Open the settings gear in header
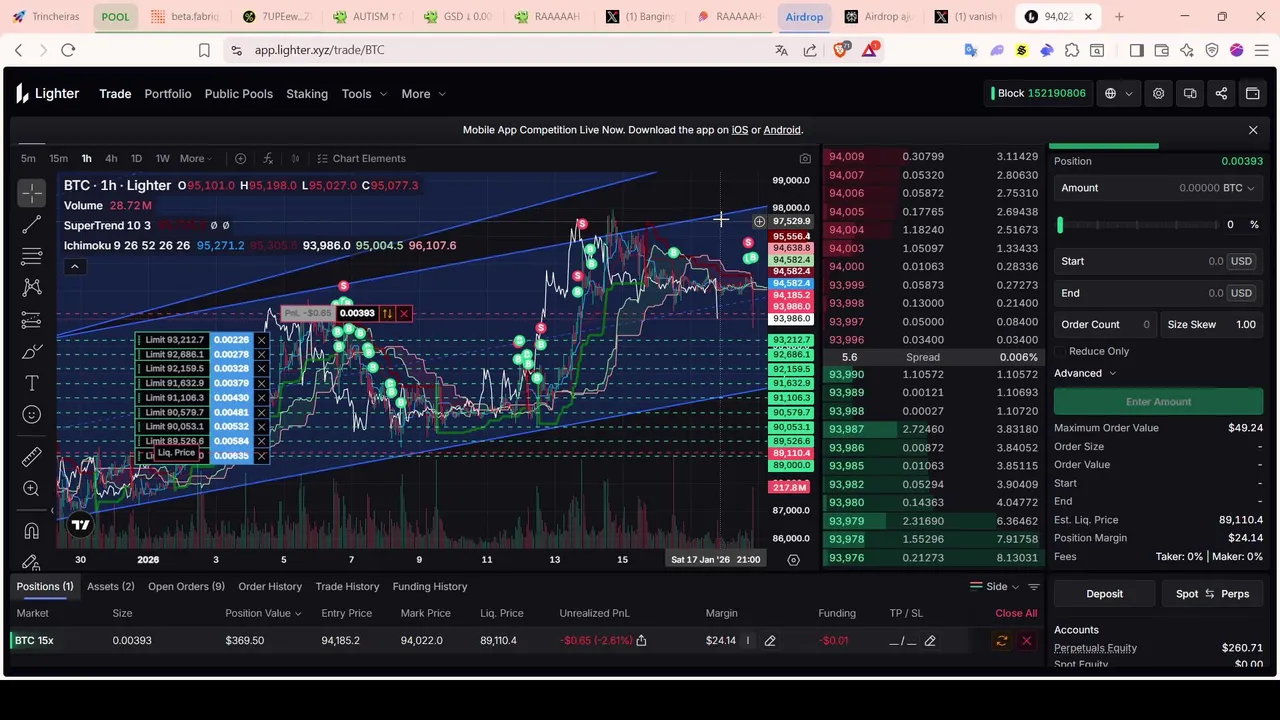Image resolution: width=1280 pixels, height=720 pixels. click(1158, 94)
